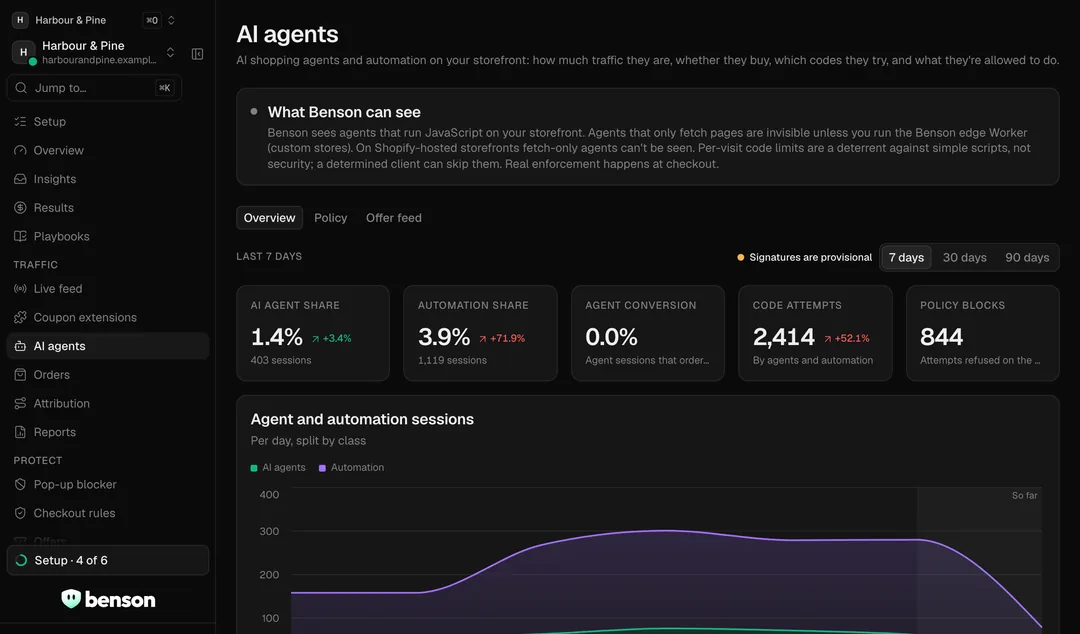This screenshot has width=1080, height=634.
Task: Expand the top workspace switcher chevrons
Action: [171, 20]
